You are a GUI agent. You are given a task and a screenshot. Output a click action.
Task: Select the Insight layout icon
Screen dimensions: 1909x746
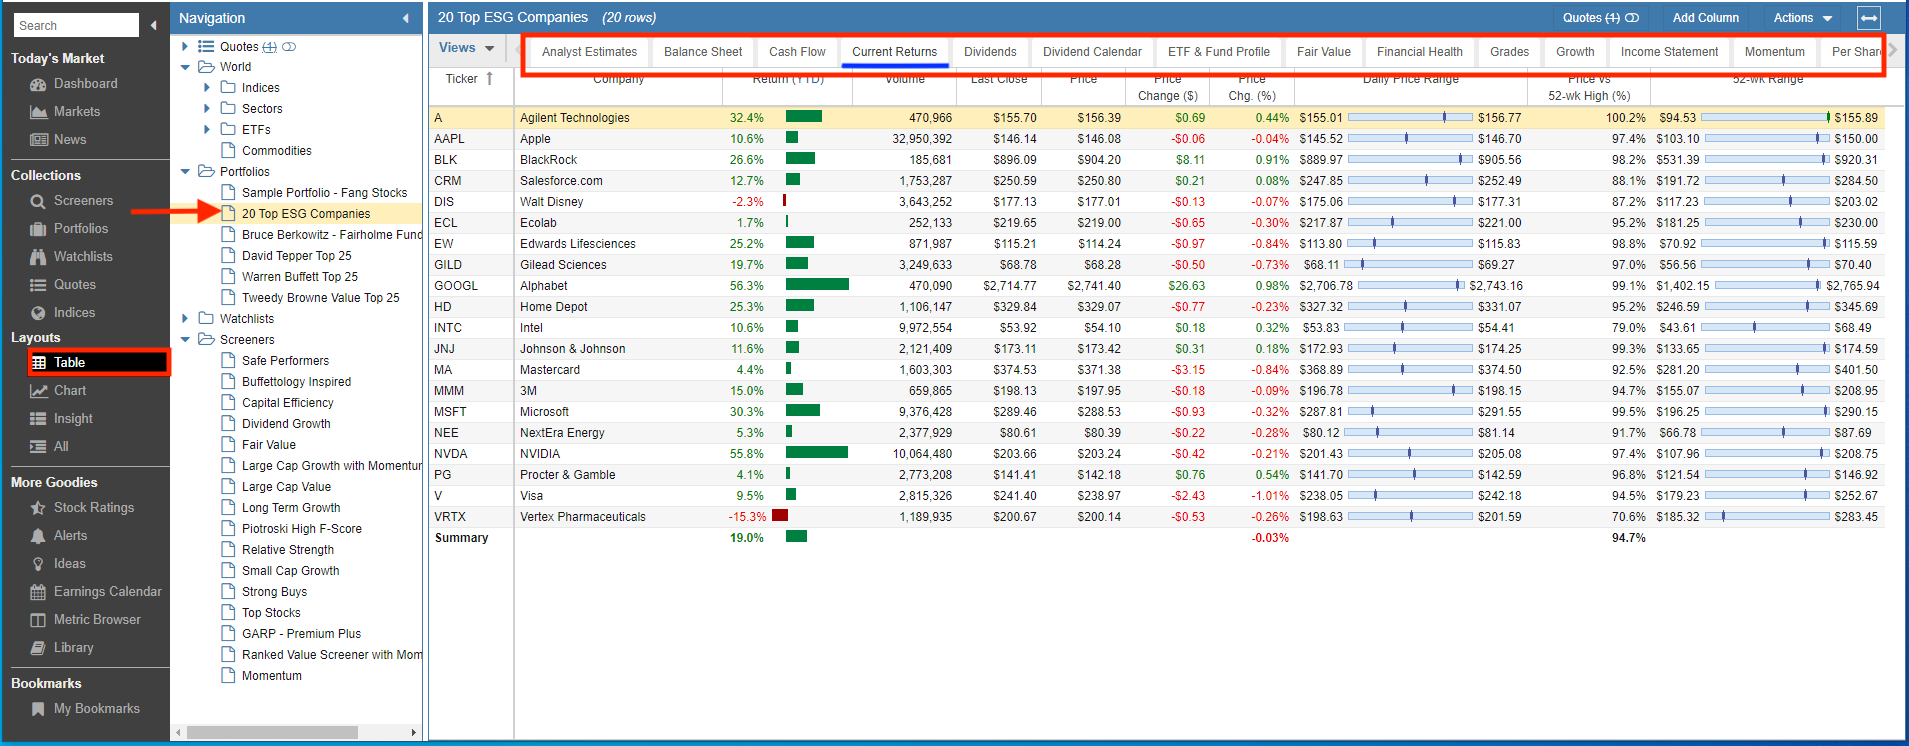38,419
